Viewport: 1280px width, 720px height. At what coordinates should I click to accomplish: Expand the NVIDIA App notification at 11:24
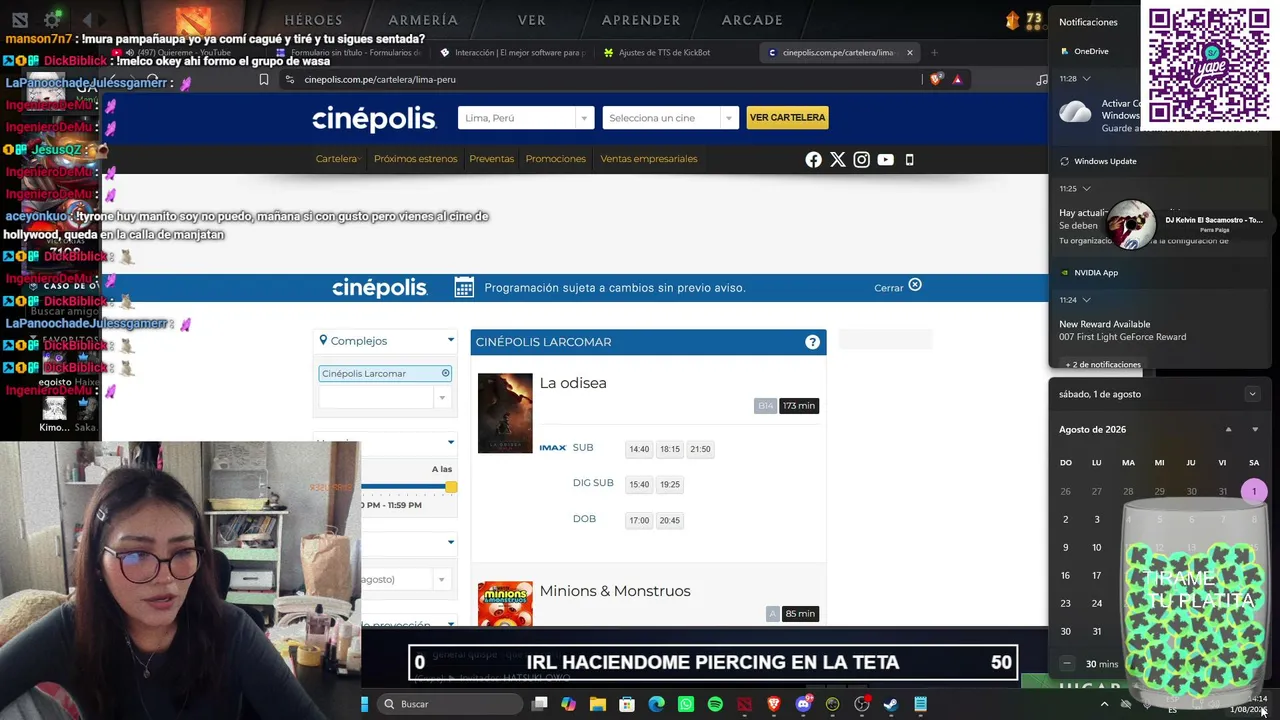[1087, 300]
